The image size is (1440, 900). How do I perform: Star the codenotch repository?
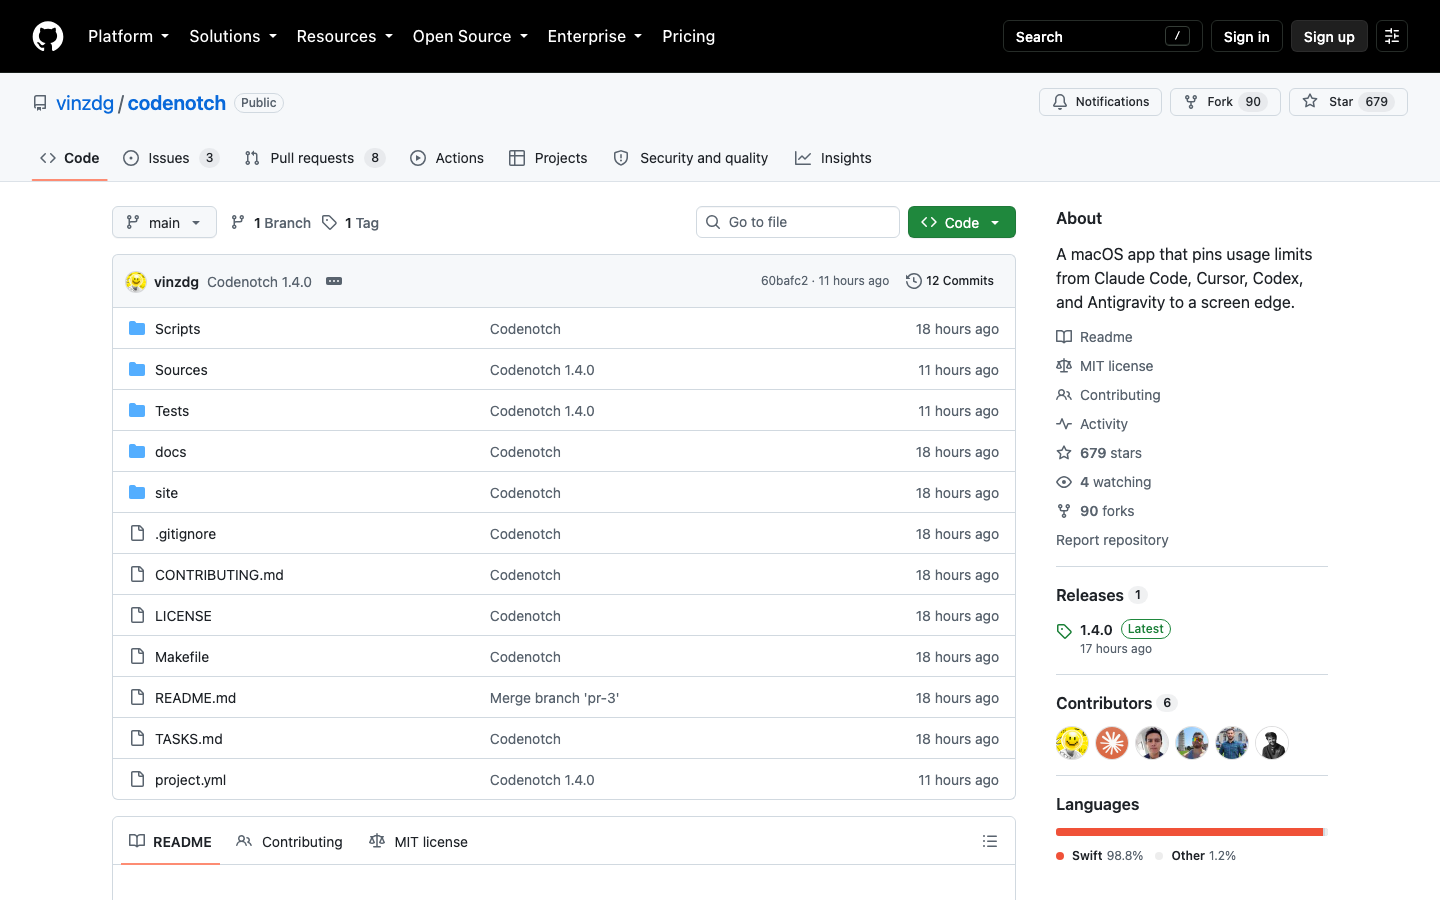(x=1348, y=102)
